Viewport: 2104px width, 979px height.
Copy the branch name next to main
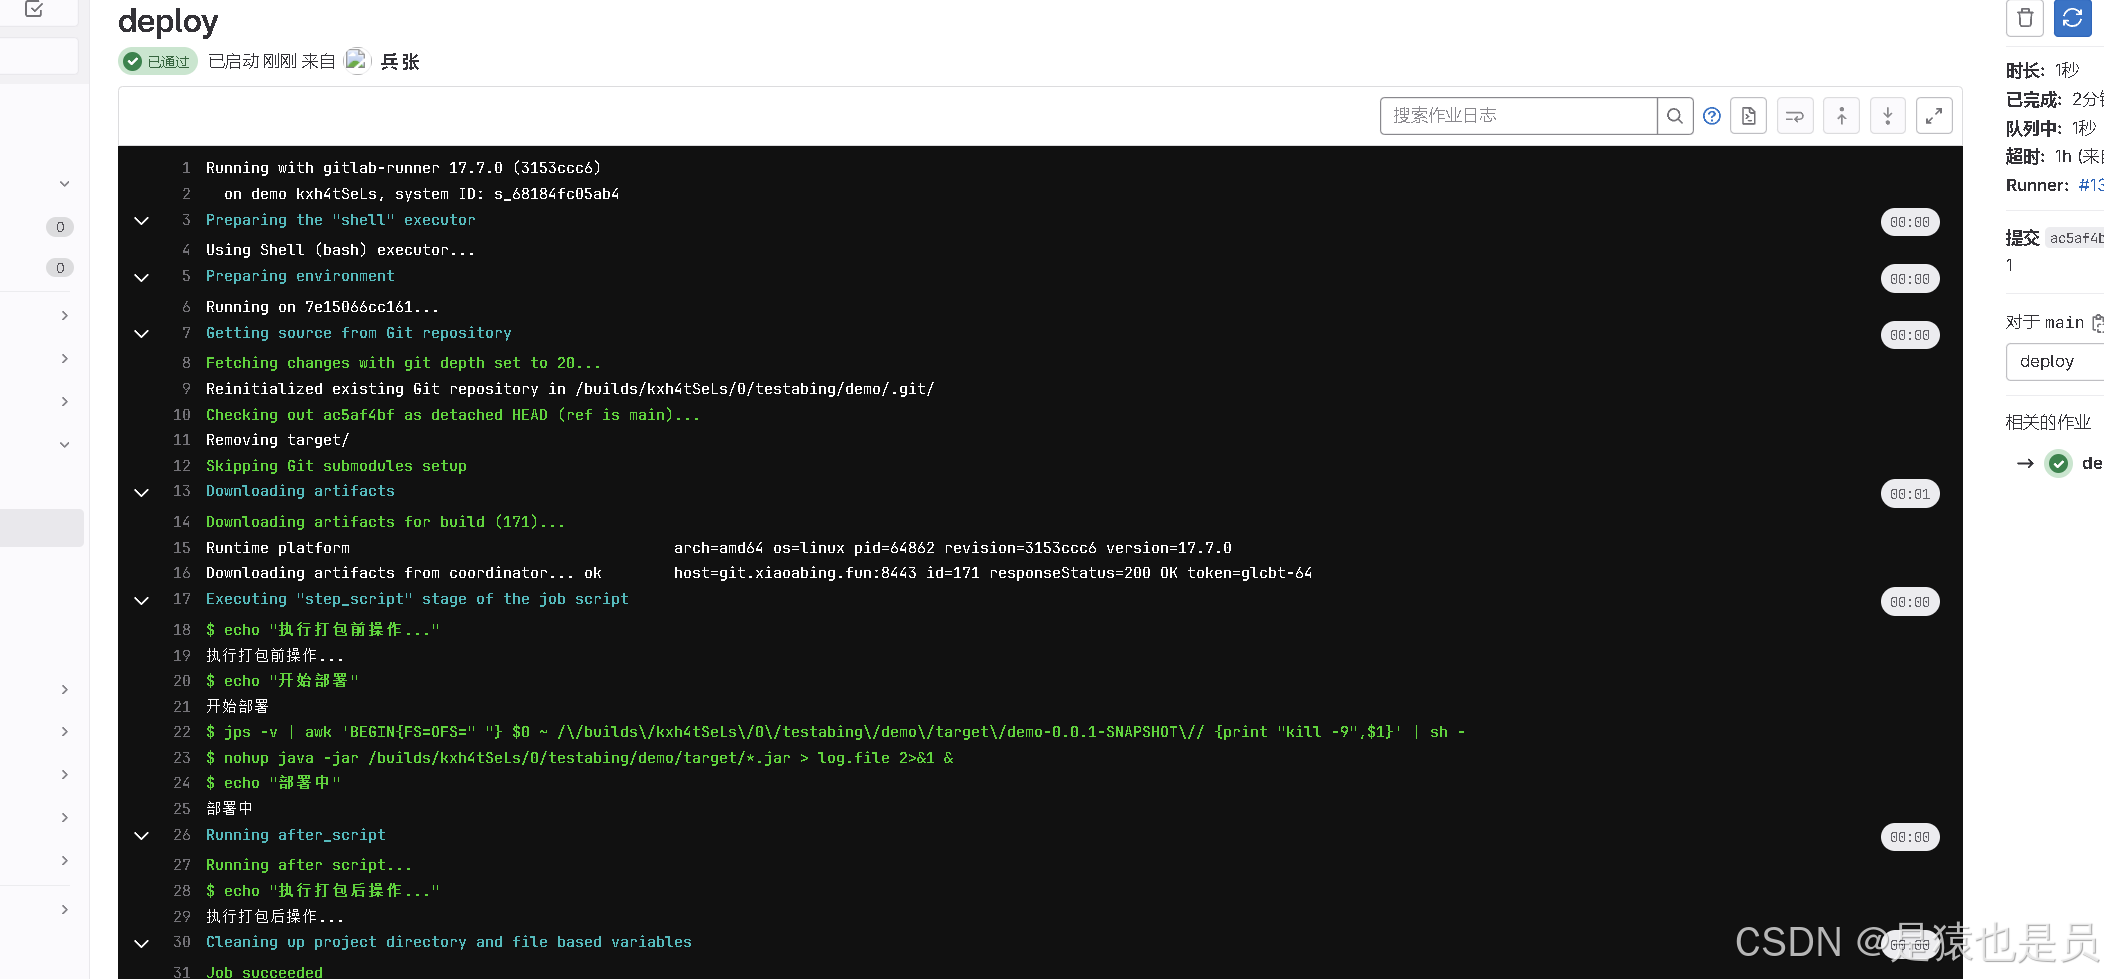pyautogui.click(x=2097, y=322)
